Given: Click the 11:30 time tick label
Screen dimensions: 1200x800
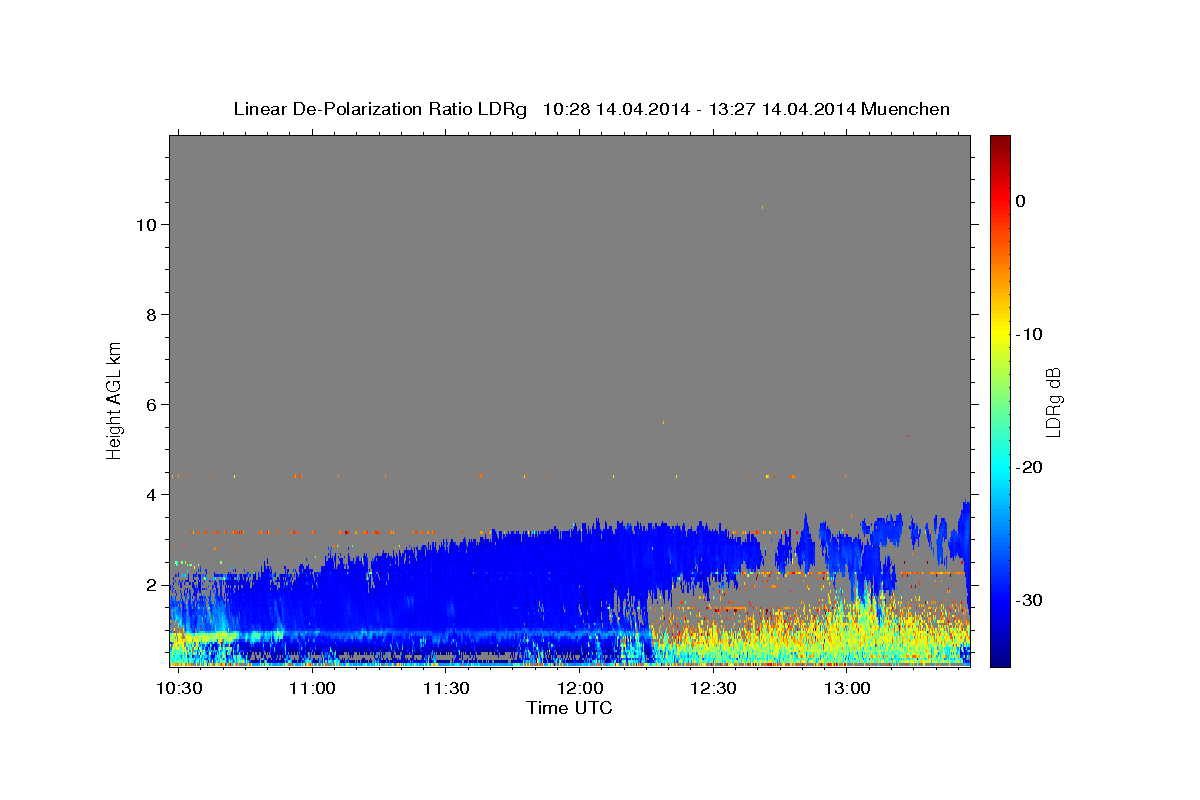Looking at the screenshot, I should [x=446, y=689].
